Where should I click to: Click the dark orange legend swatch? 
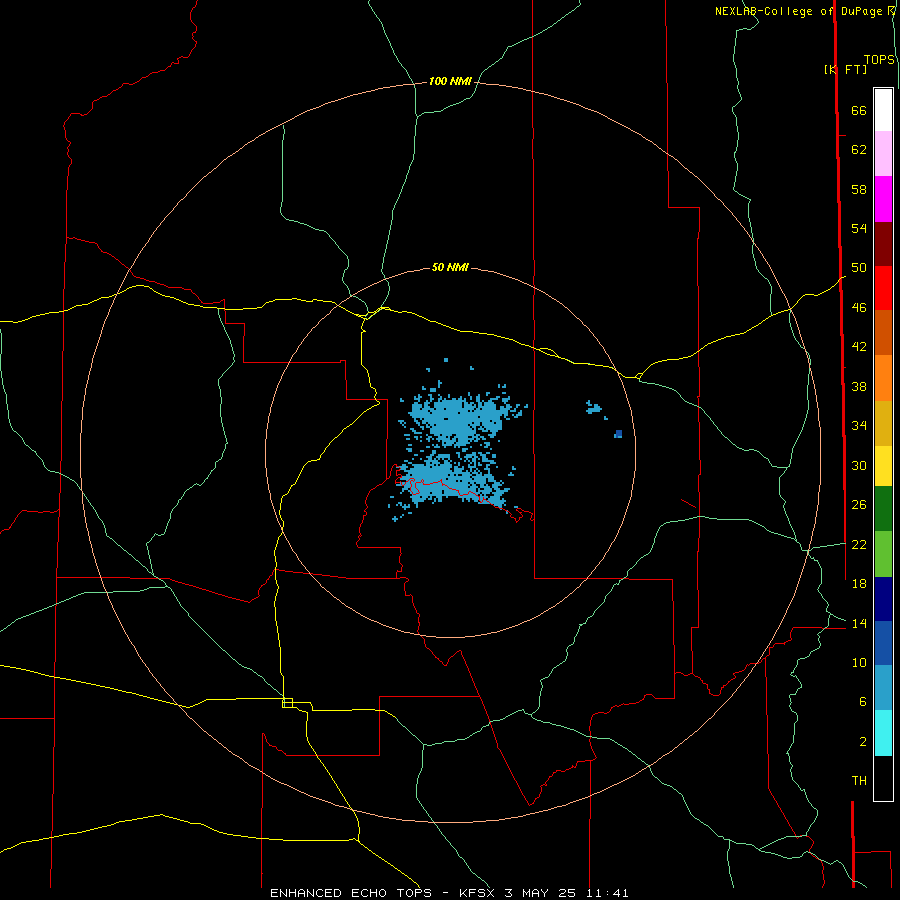pos(883,332)
